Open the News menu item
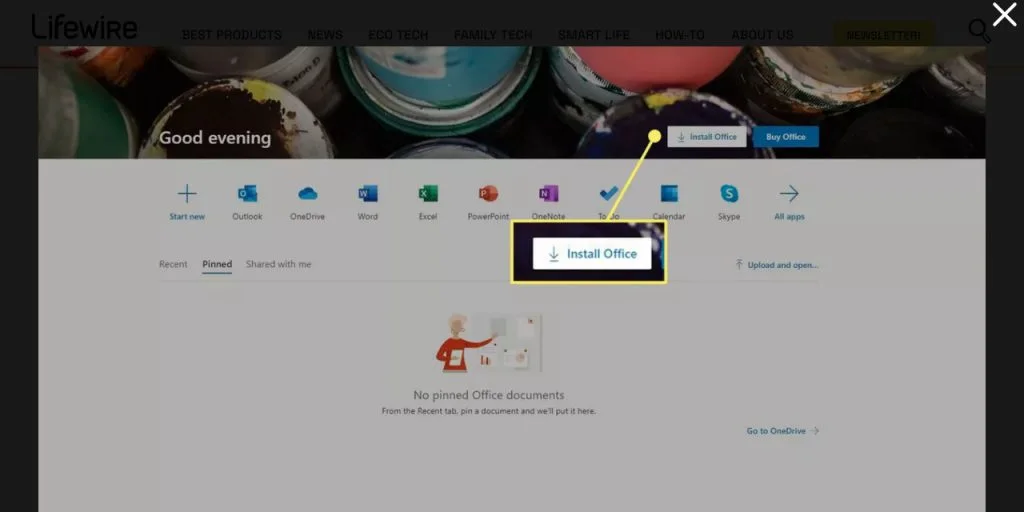 (x=325, y=35)
